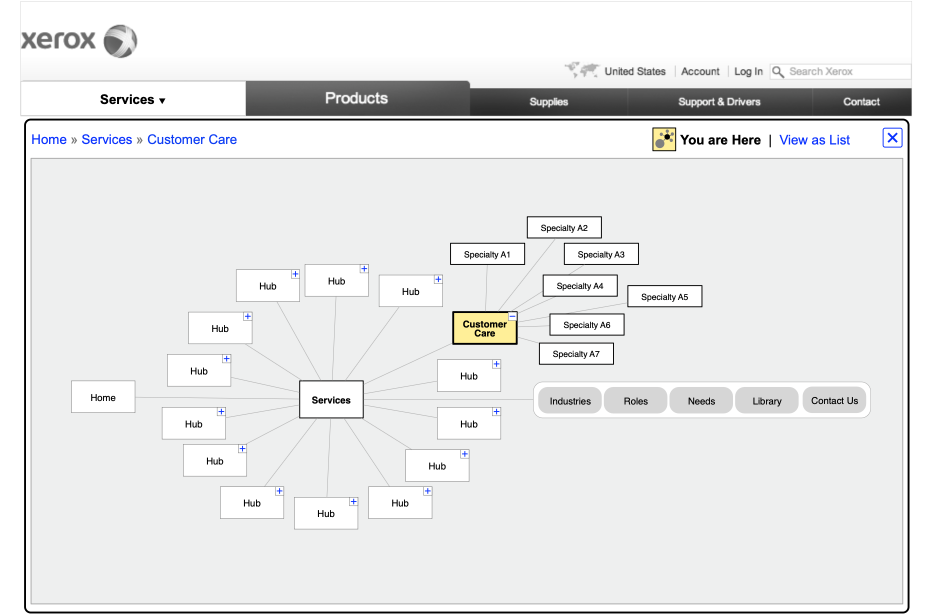Open the Services dropdown menu
Screen dimensions: 934x616
pyautogui.click(x=133, y=99)
